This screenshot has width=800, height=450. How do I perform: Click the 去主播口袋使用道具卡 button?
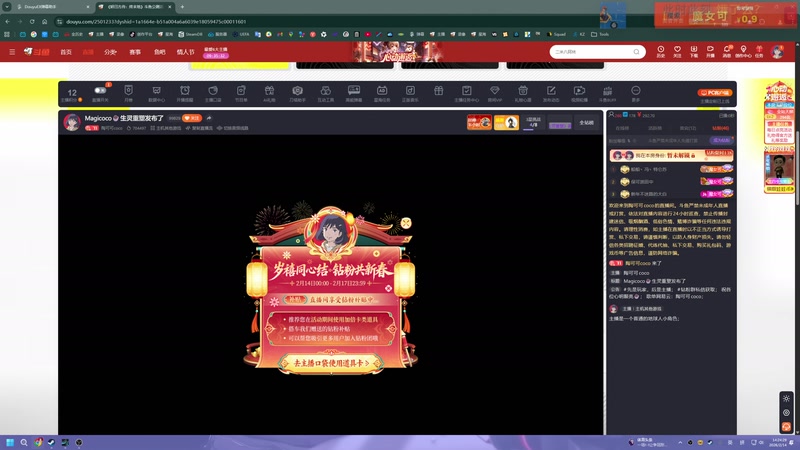coord(331,363)
